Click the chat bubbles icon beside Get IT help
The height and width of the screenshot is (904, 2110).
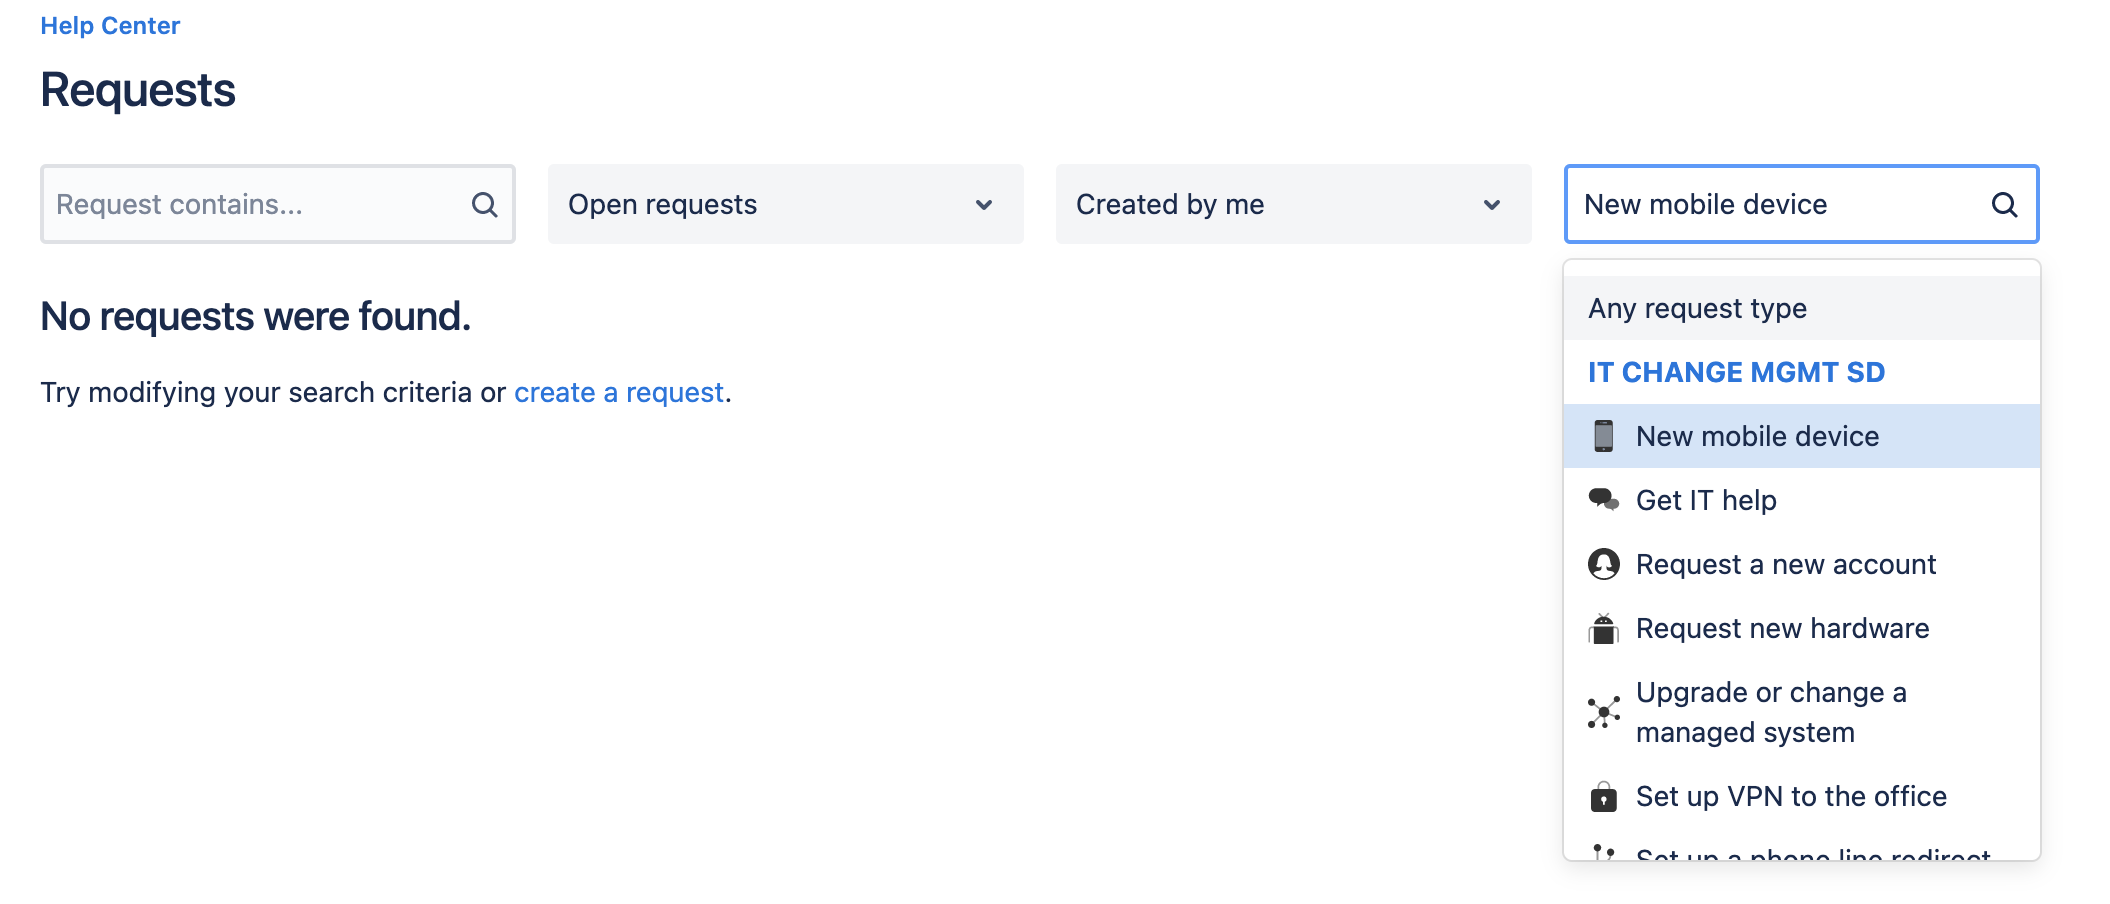point(1603,499)
